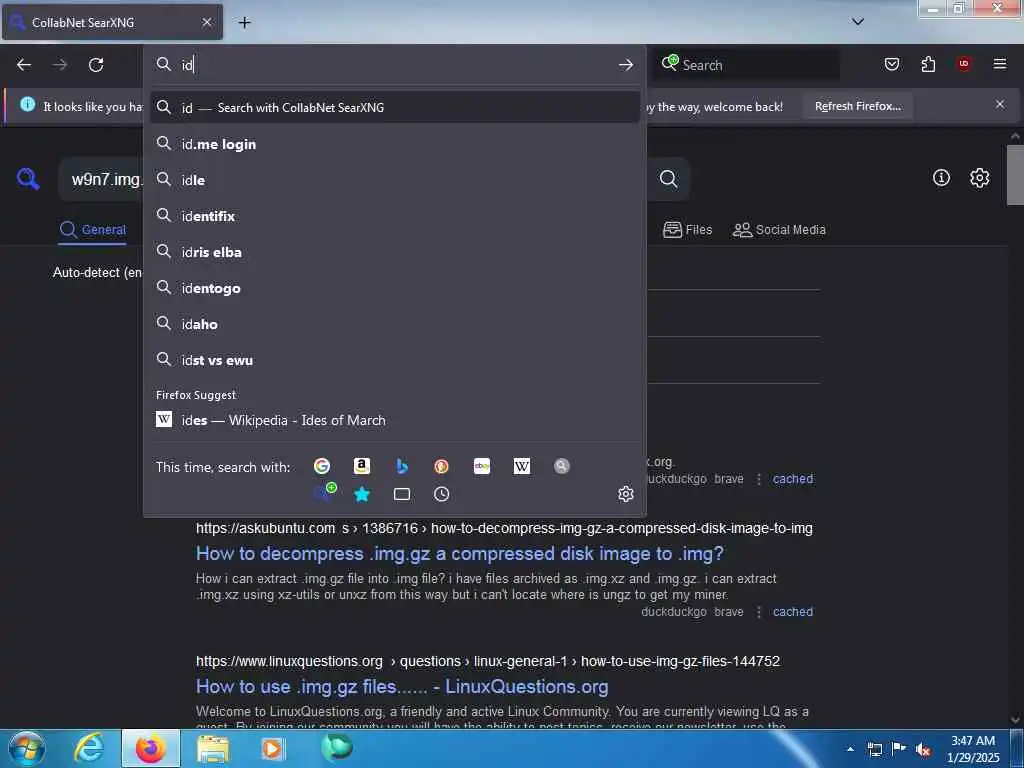Select the 'idaho' suggestion

(394, 323)
